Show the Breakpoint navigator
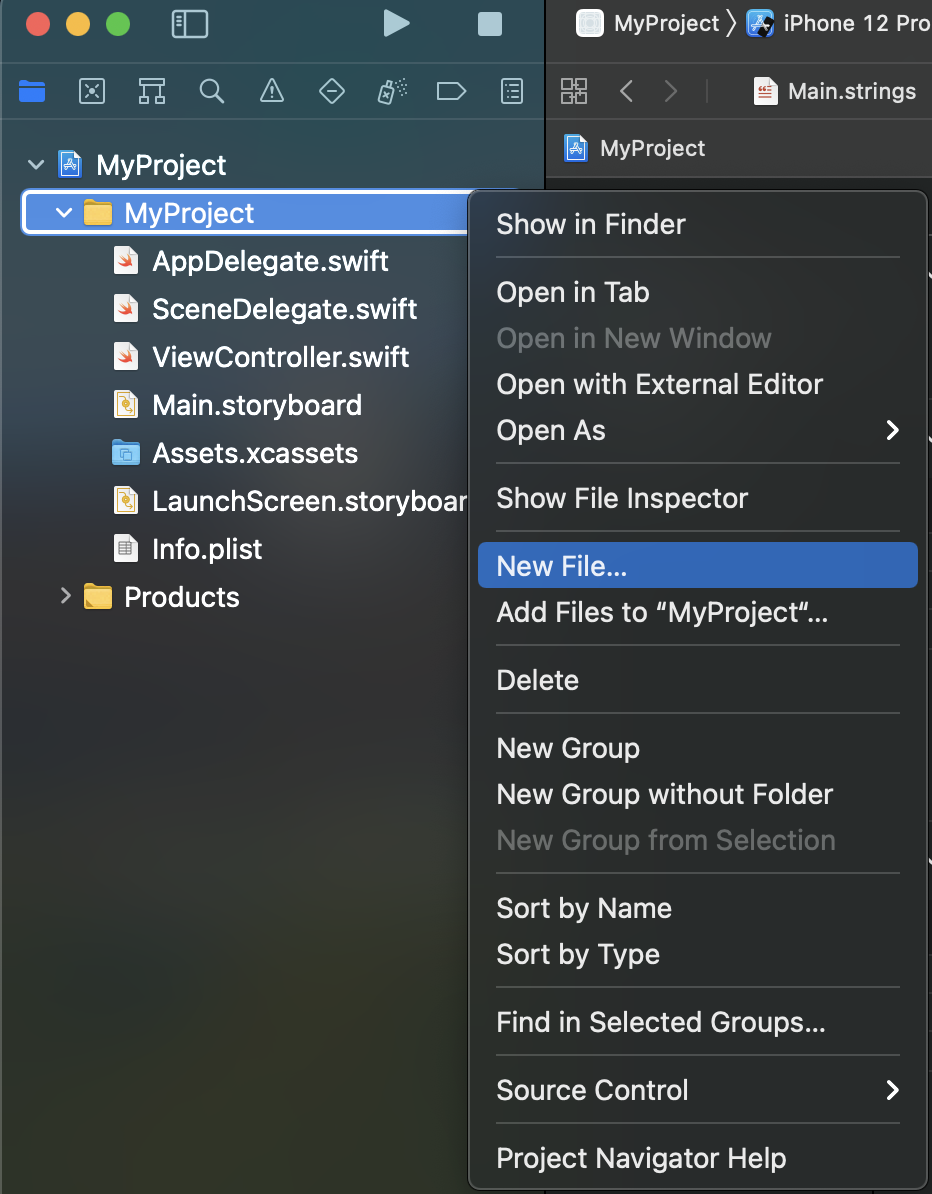Screen dimensions: 932x1194 [452, 92]
